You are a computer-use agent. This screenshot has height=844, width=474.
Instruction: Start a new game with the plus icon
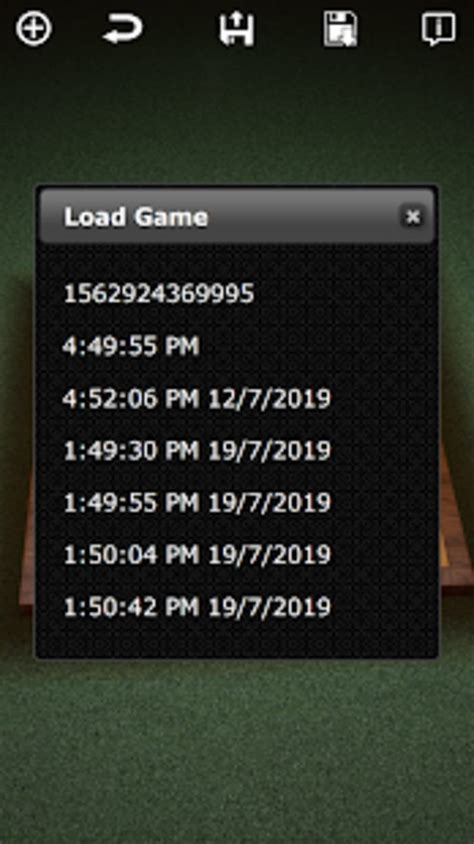33,29
